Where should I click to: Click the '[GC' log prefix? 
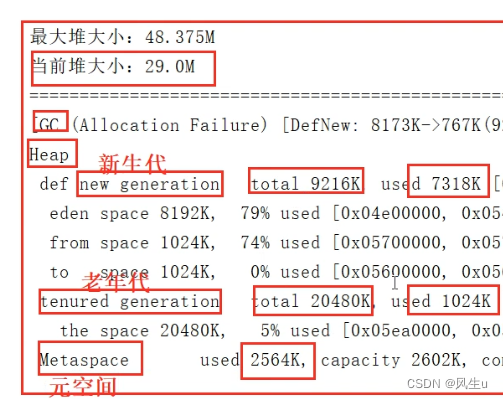(47, 125)
